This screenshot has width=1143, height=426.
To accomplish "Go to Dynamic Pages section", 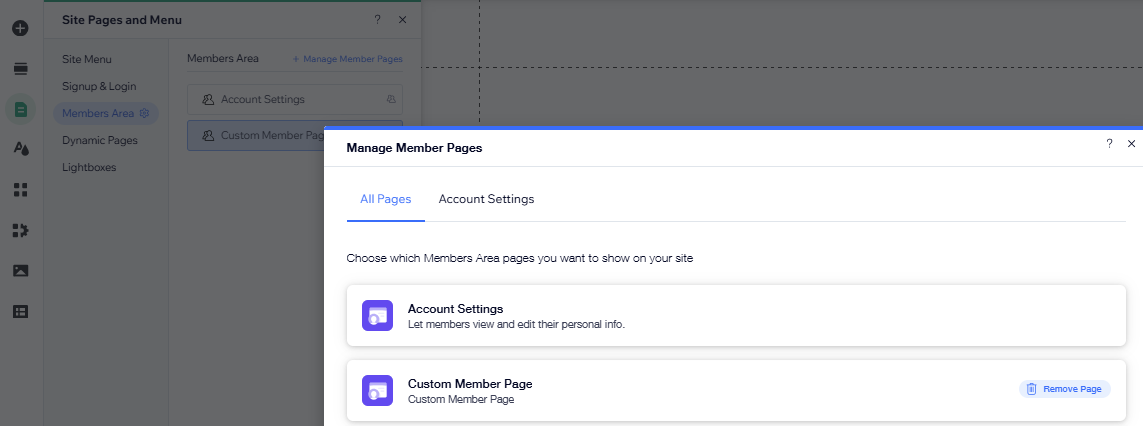I will [x=100, y=141].
